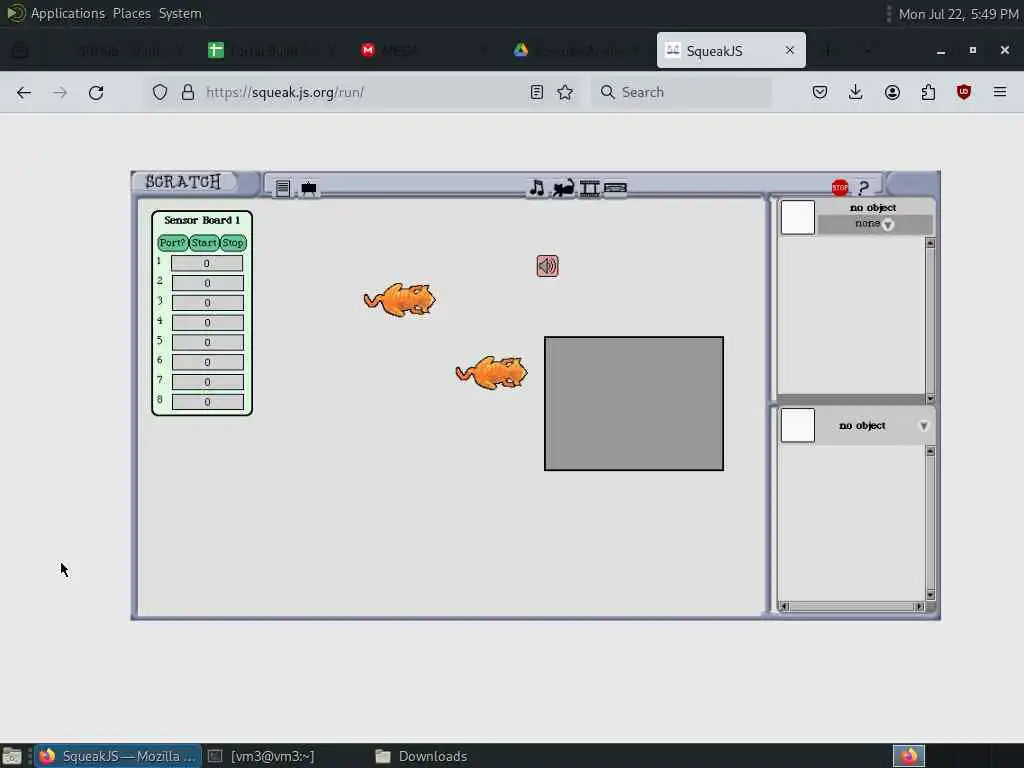
Task: Click the 'Sensor Board 1' title
Action: (202, 220)
